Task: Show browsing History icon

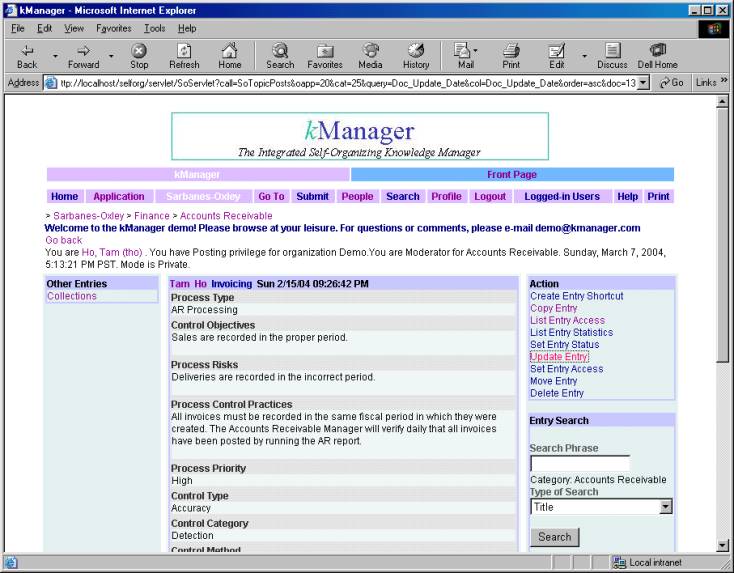Action: pyautogui.click(x=416, y=51)
